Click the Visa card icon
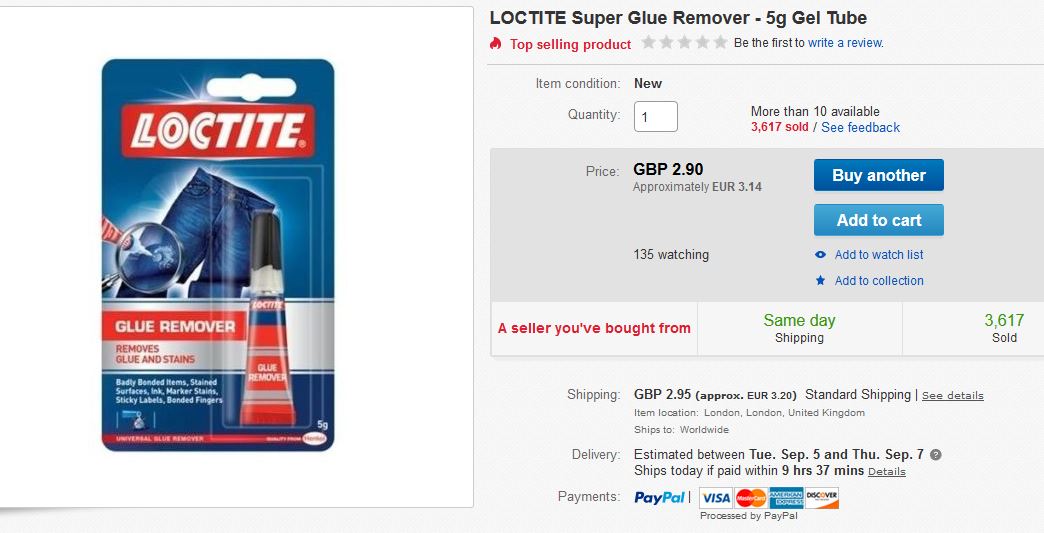Image resolution: width=1044 pixels, height=533 pixels. [715, 497]
